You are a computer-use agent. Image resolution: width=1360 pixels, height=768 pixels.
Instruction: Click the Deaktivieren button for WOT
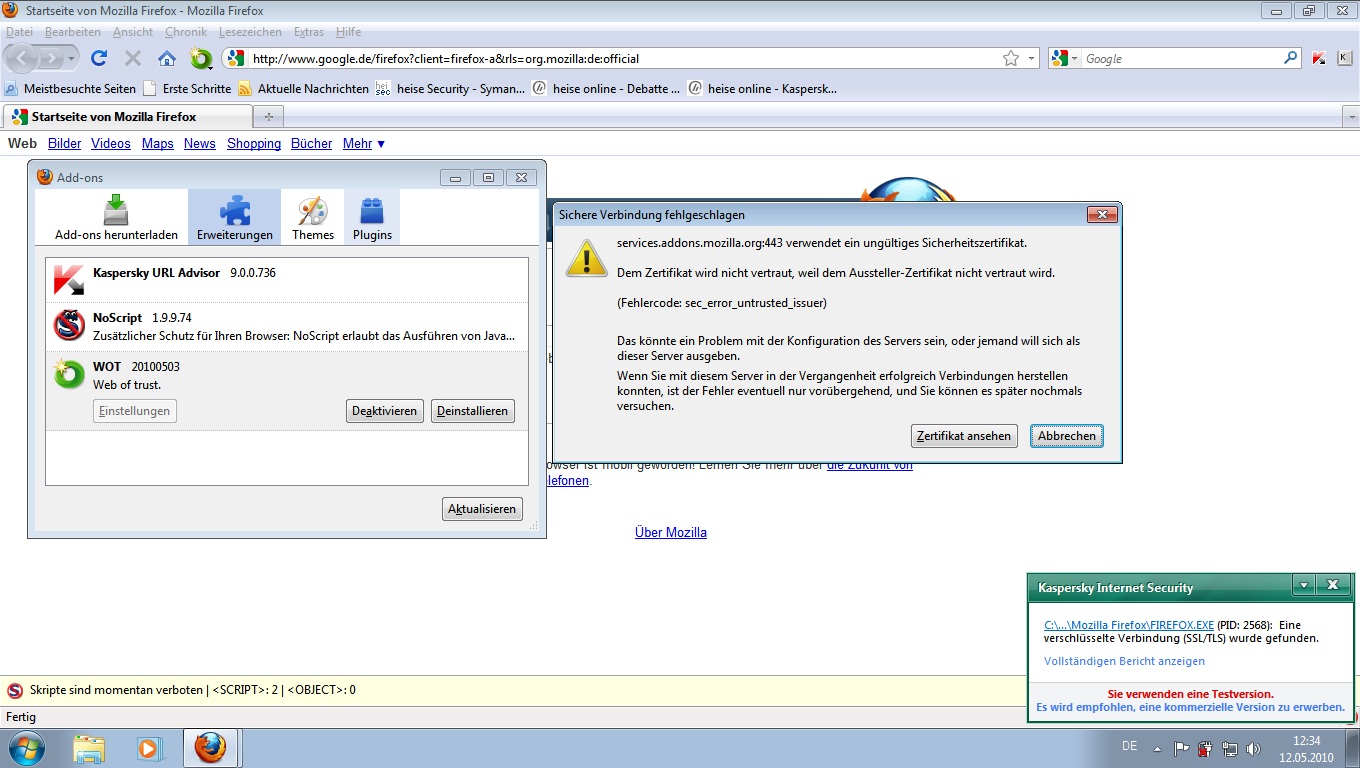(x=385, y=411)
